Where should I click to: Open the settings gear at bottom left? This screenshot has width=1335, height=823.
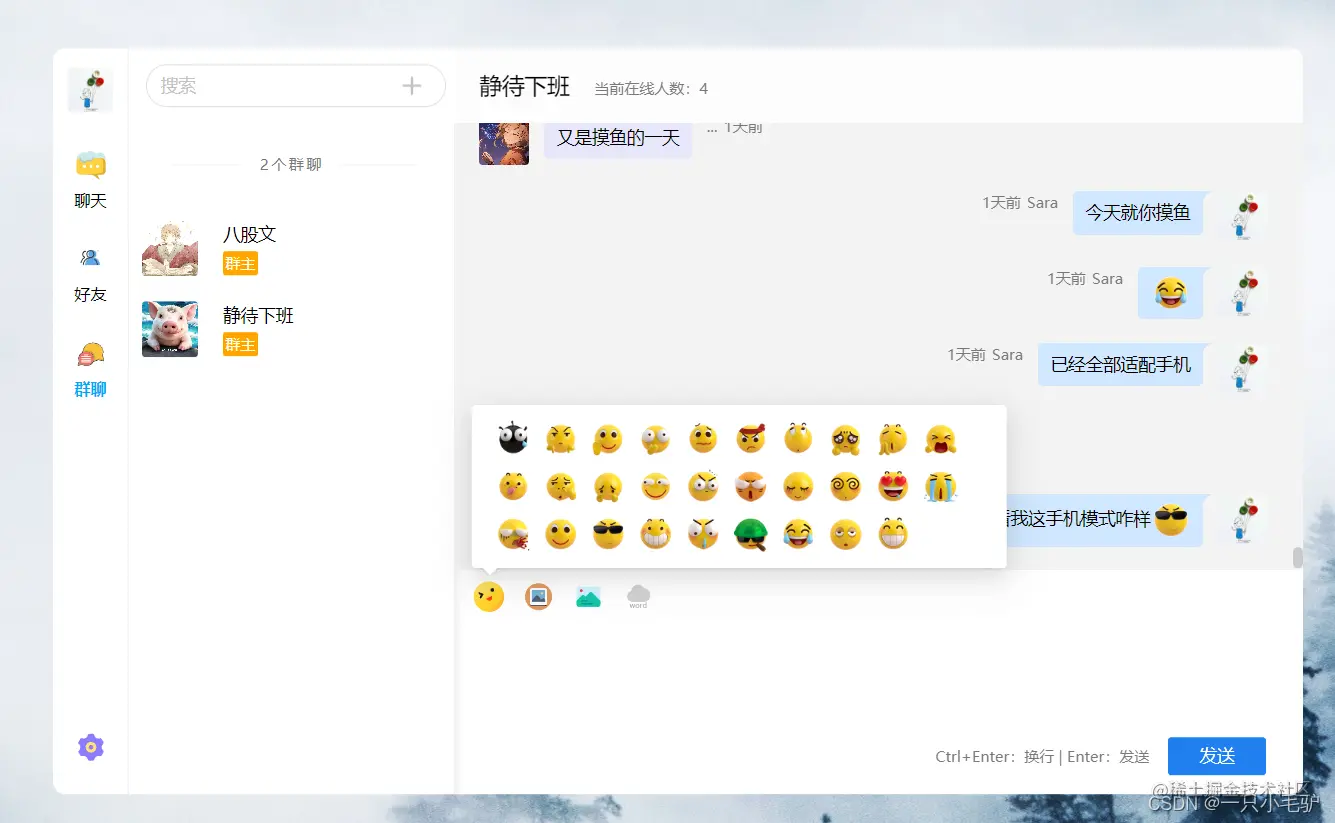click(91, 747)
